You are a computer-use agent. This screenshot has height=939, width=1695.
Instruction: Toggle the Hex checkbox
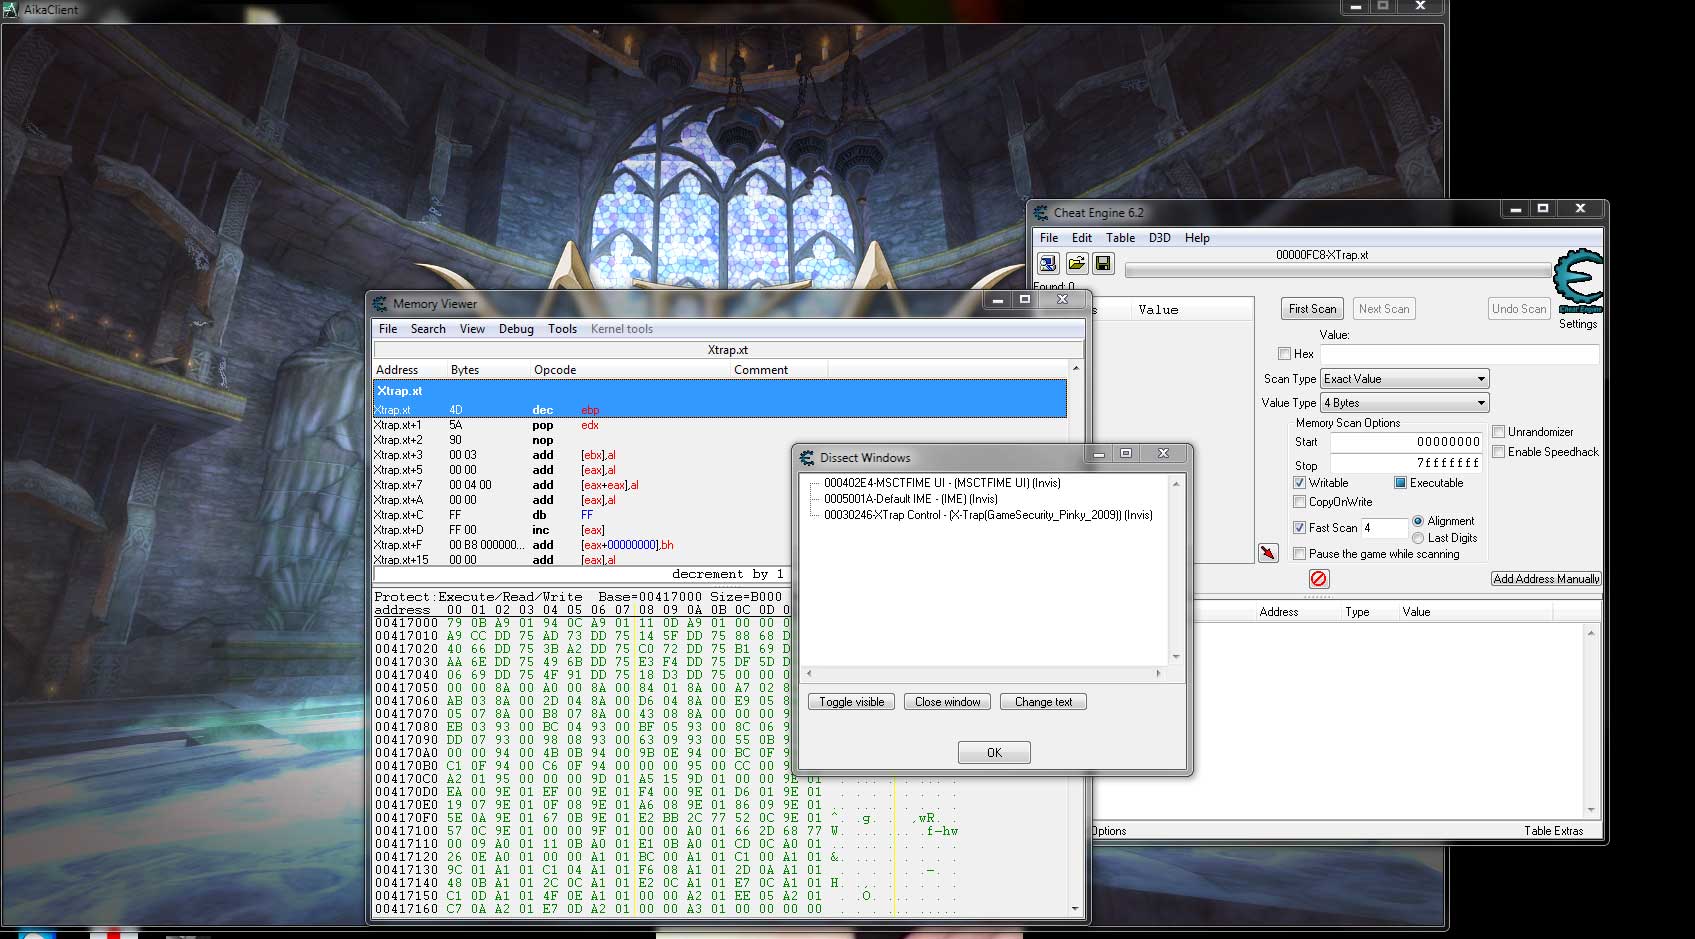tap(1284, 353)
